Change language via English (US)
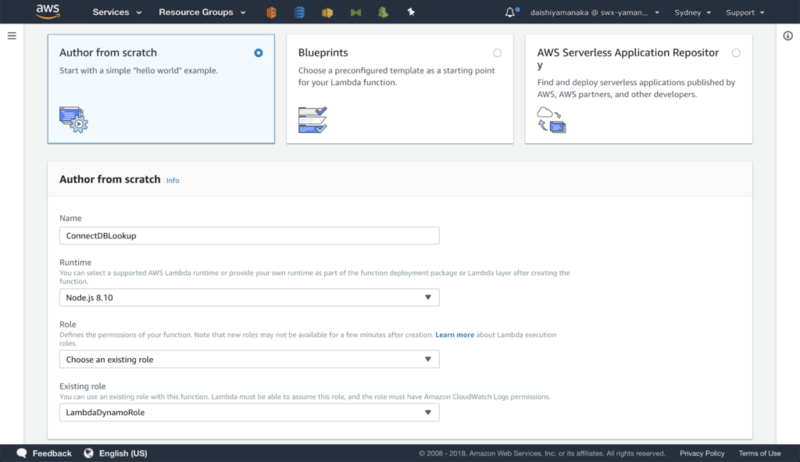Image resolution: width=800 pixels, height=462 pixels. pos(123,453)
